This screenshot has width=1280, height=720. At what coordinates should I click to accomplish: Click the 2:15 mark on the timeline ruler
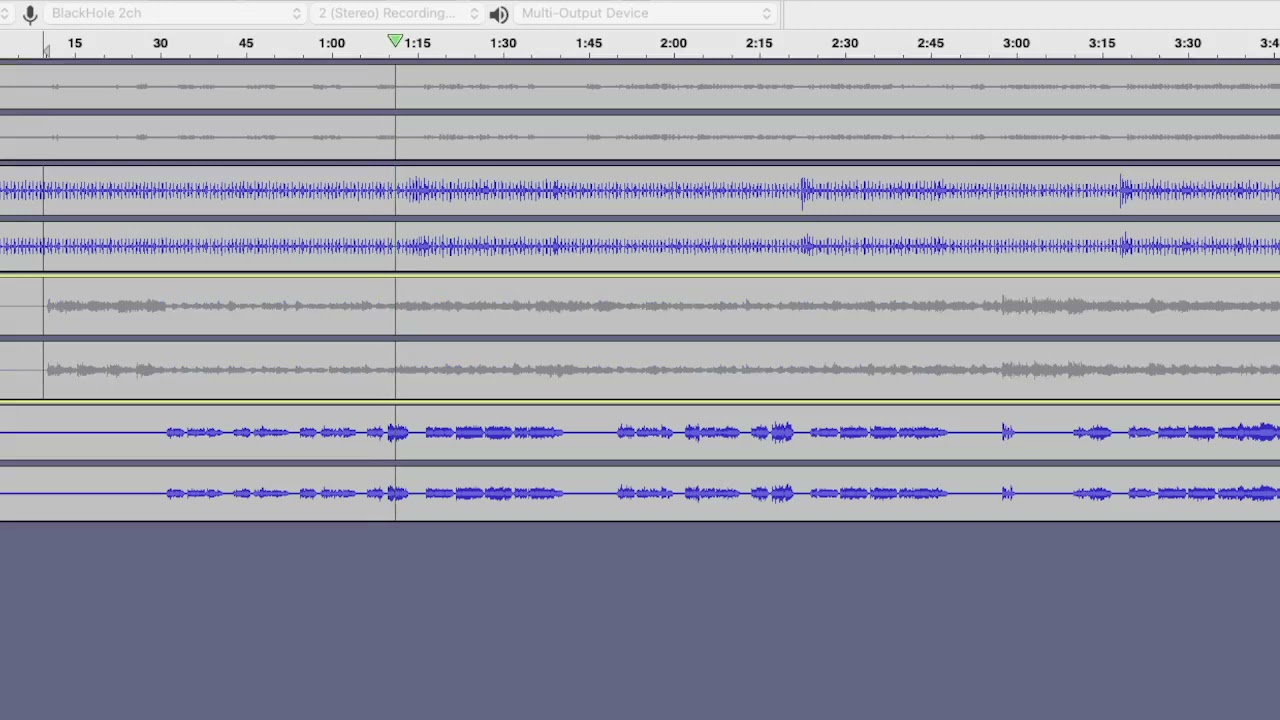tap(759, 43)
